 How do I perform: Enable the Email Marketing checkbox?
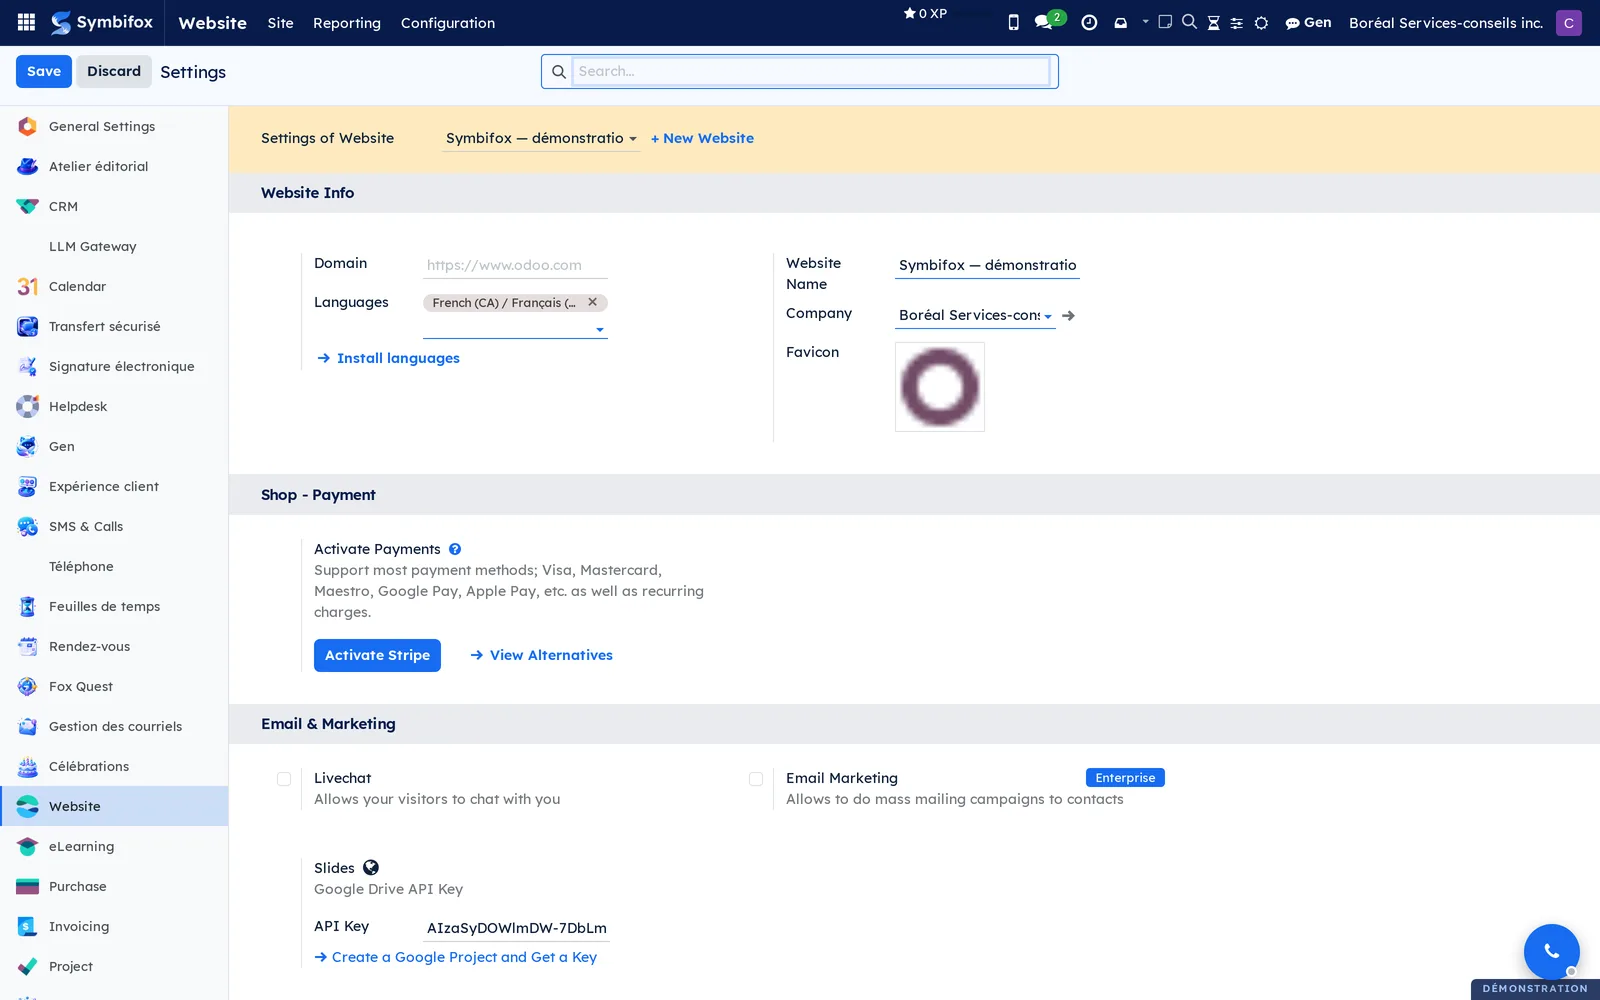(x=756, y=779)
